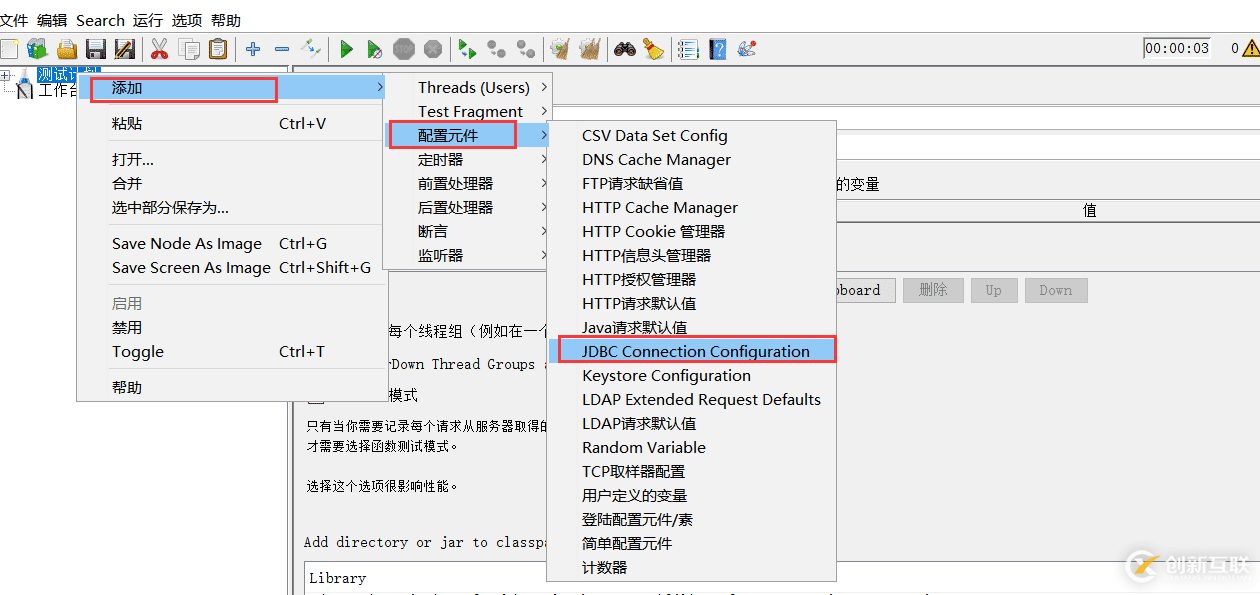Open the 选项 menu
Screen dimensions: 1260x595
(187, 20)
